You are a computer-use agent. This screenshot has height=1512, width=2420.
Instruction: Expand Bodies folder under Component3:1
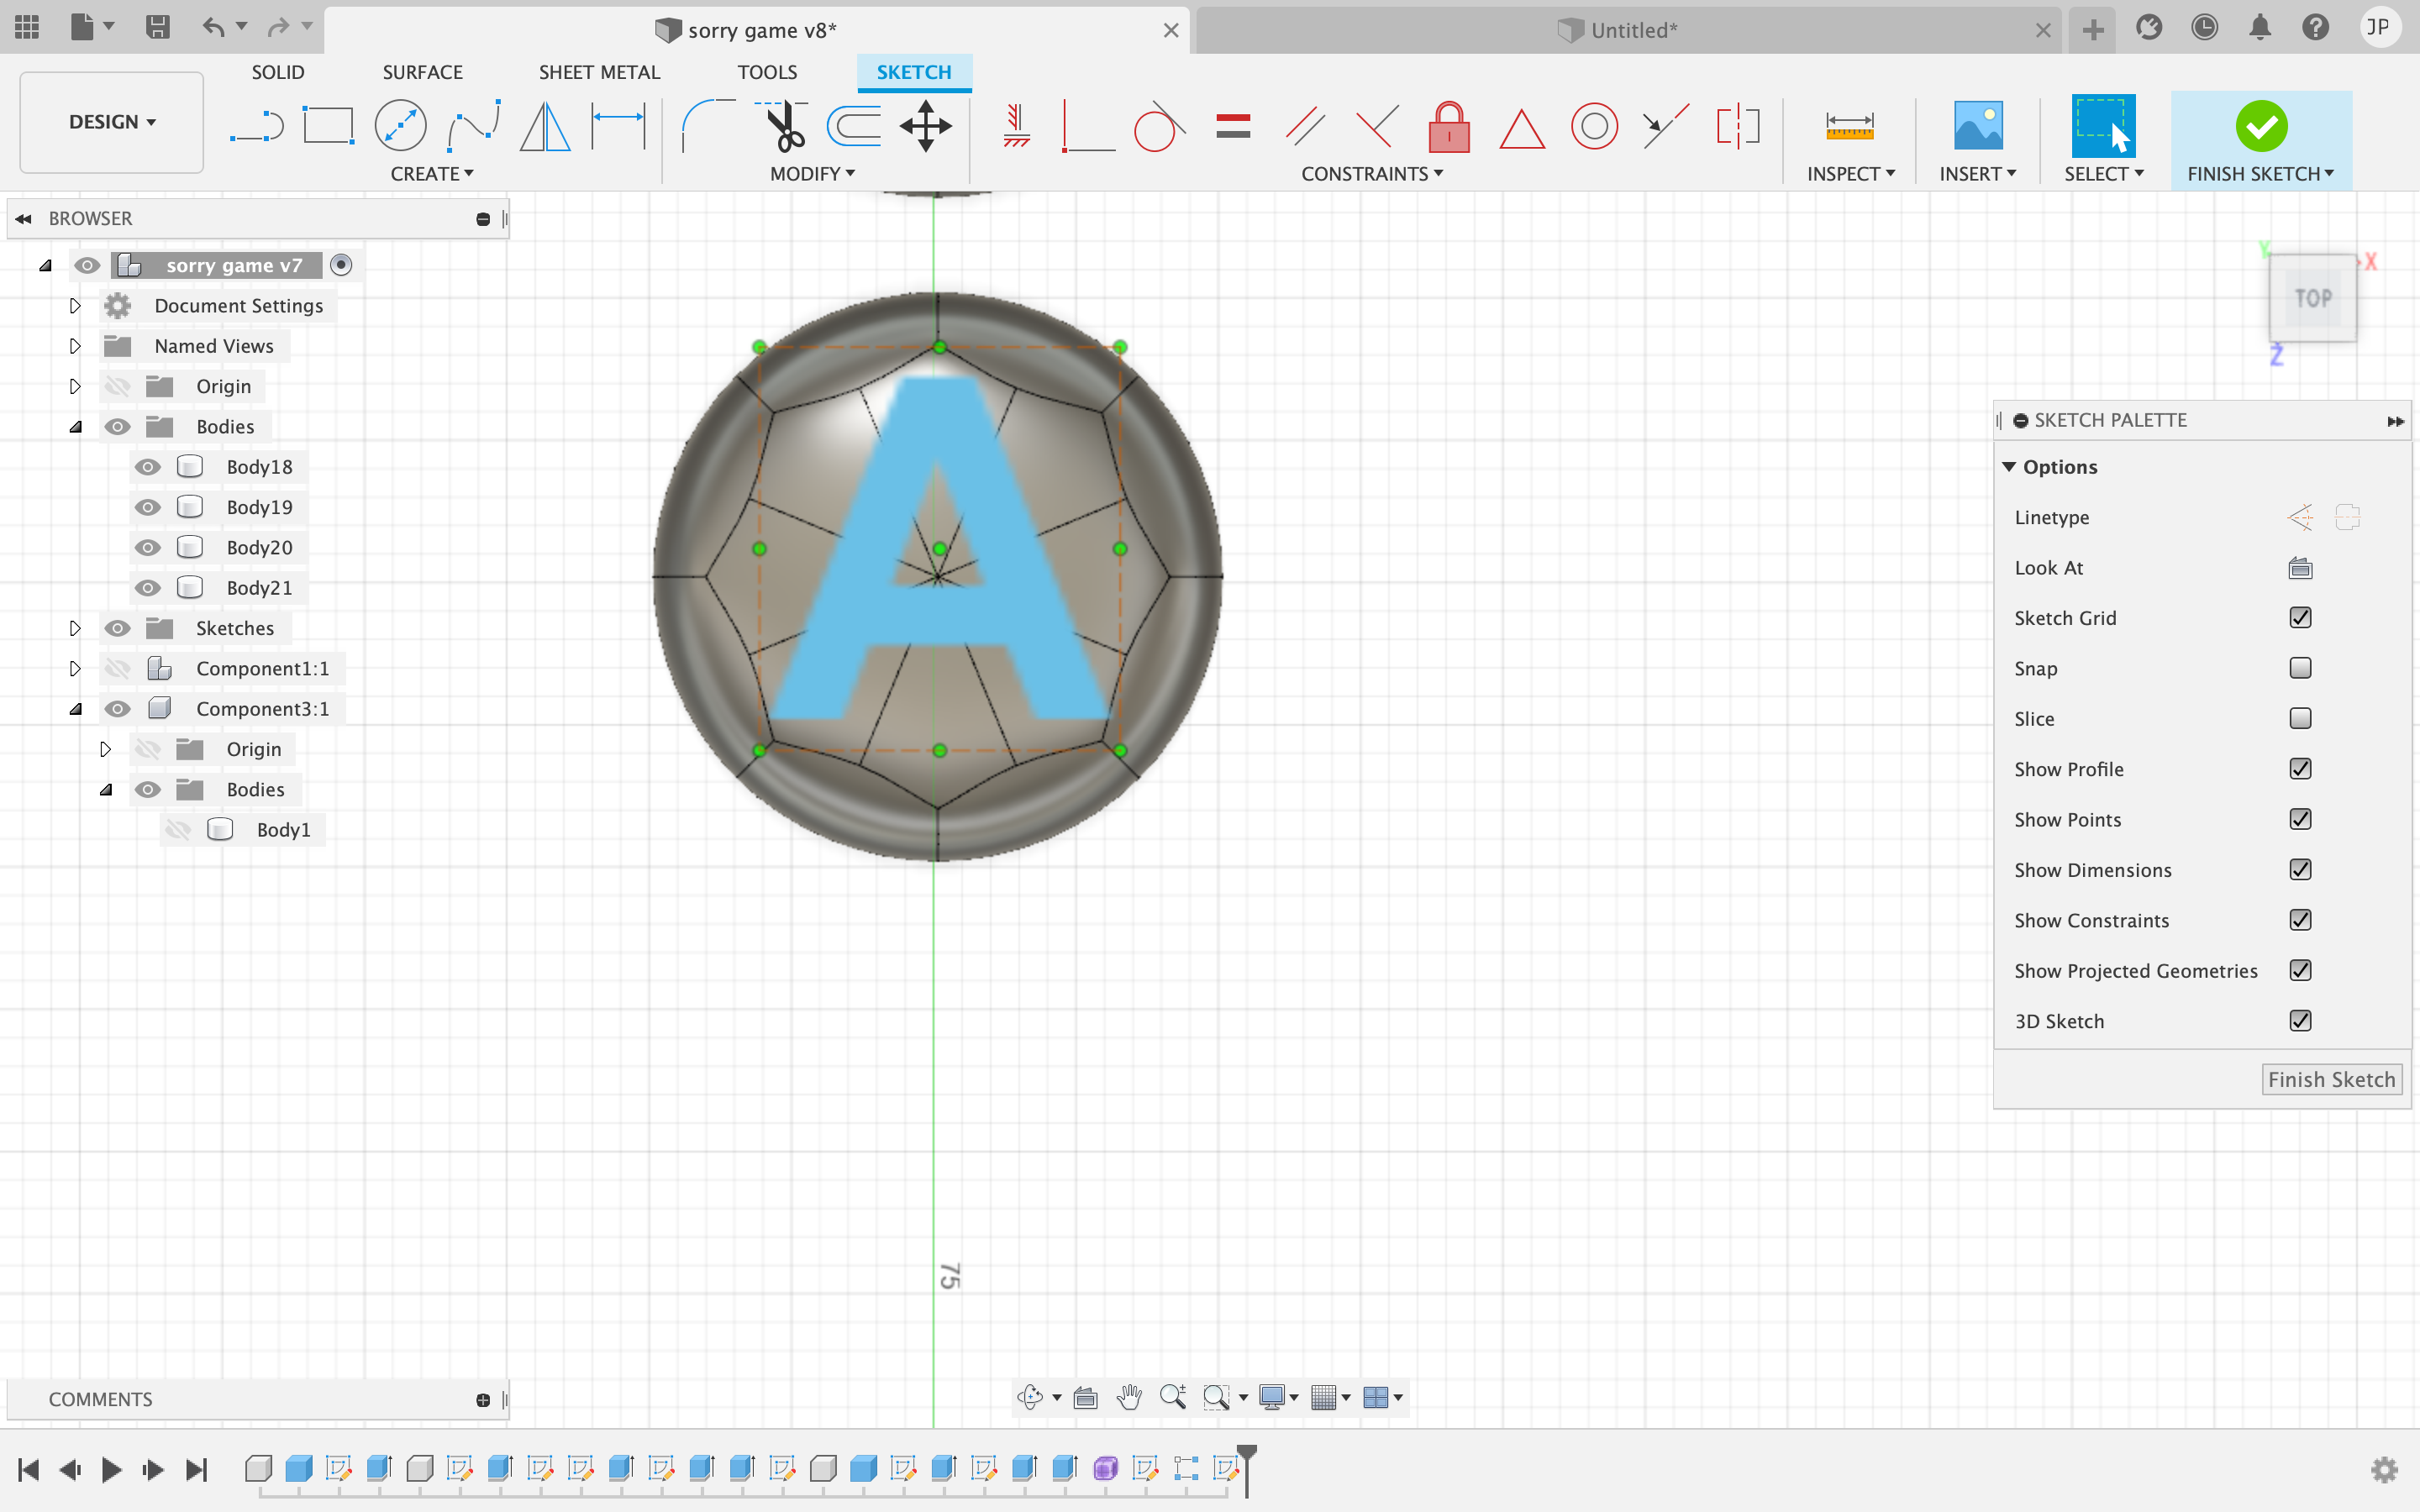(104, 789)
